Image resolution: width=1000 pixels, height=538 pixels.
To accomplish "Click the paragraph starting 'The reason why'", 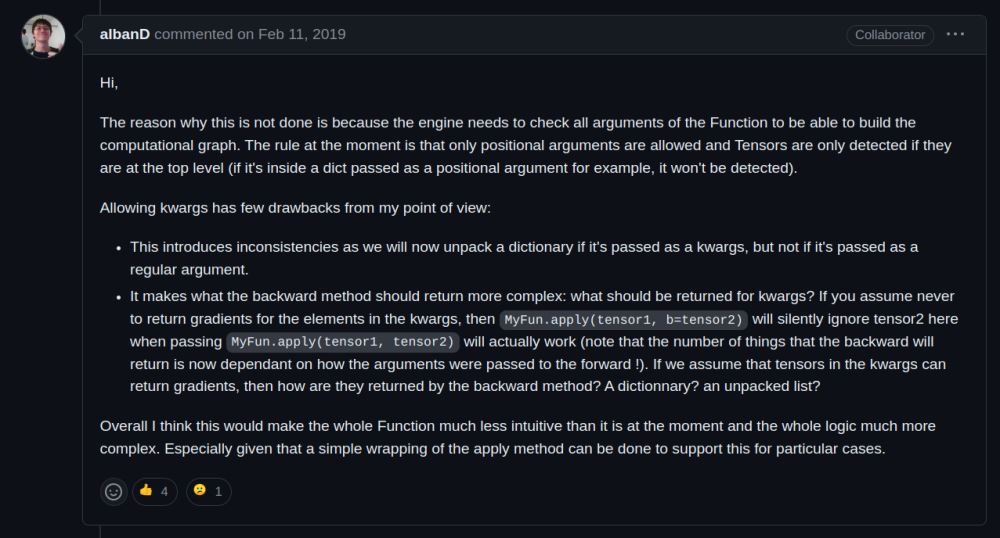I will point(526,145).
